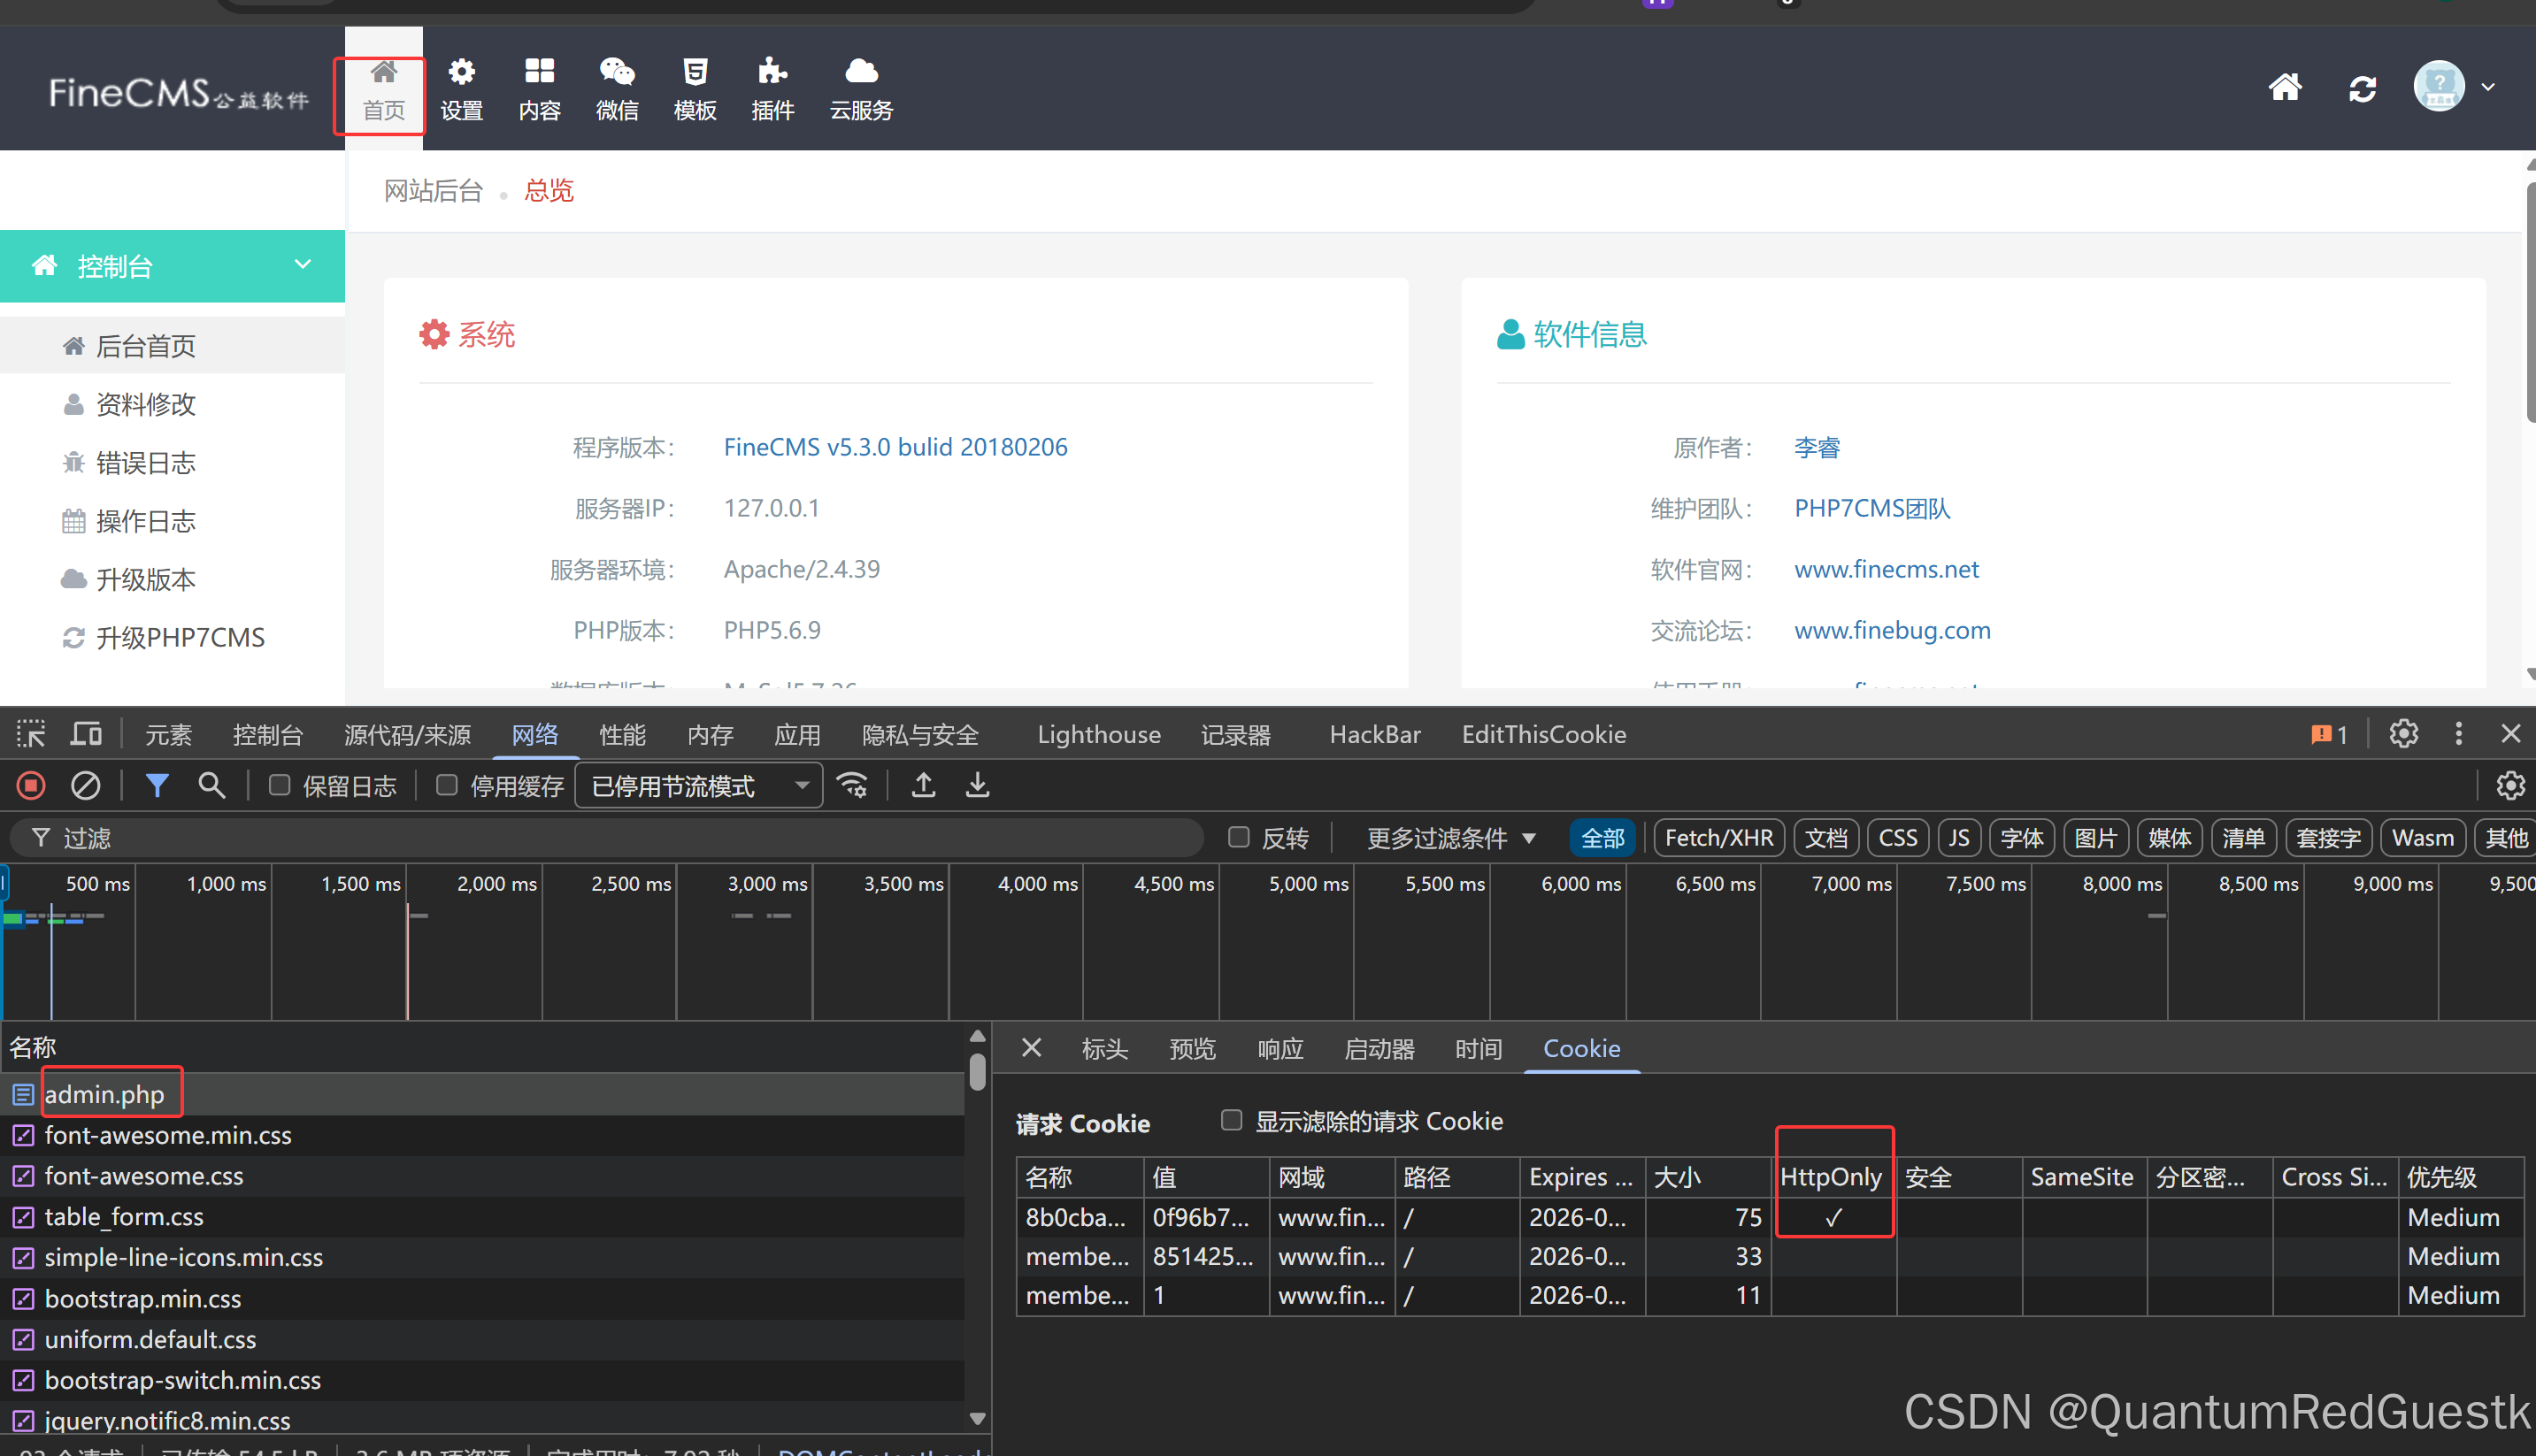Open the 云服务 cloud icon menu
The width and height of the screenshot is (2536, 1456).
[861, 72]
